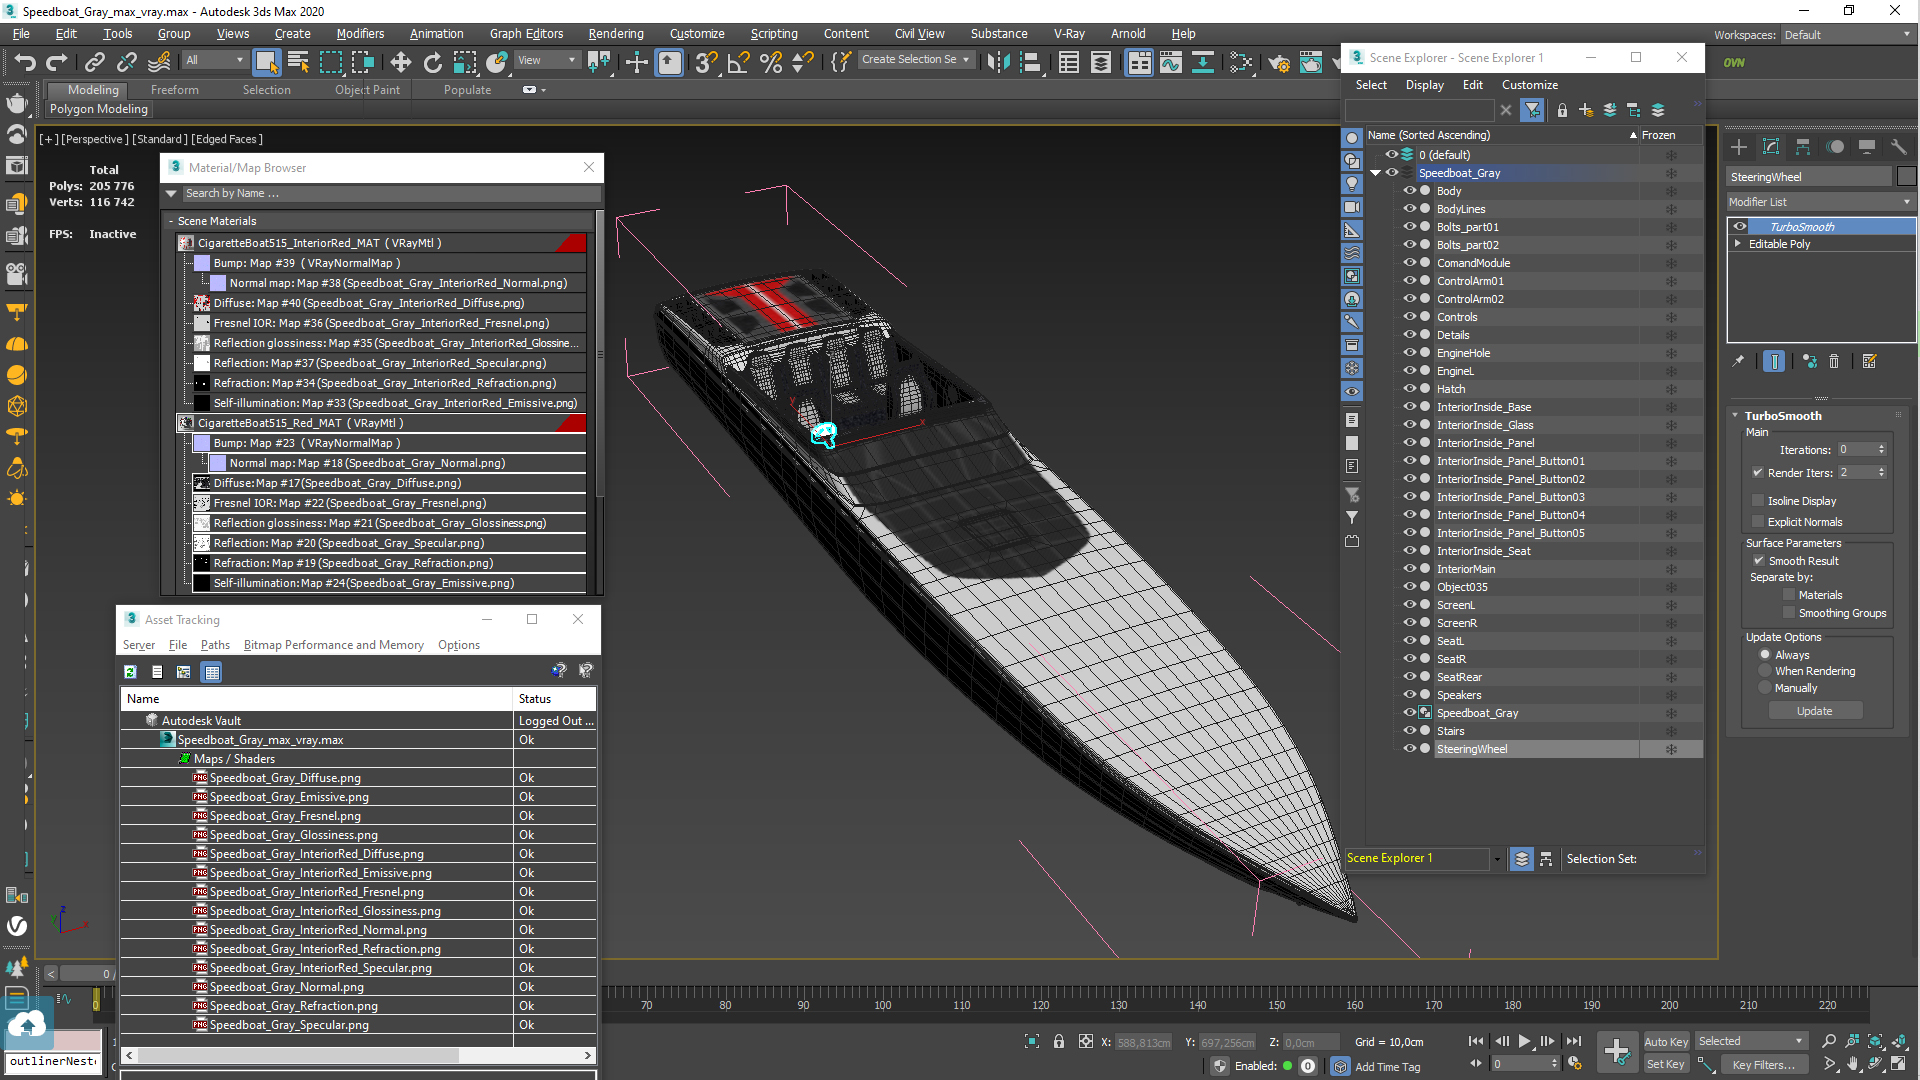1920x1080 pixels.
Task: Open the Rendering menu
Action: click(616, 33)
